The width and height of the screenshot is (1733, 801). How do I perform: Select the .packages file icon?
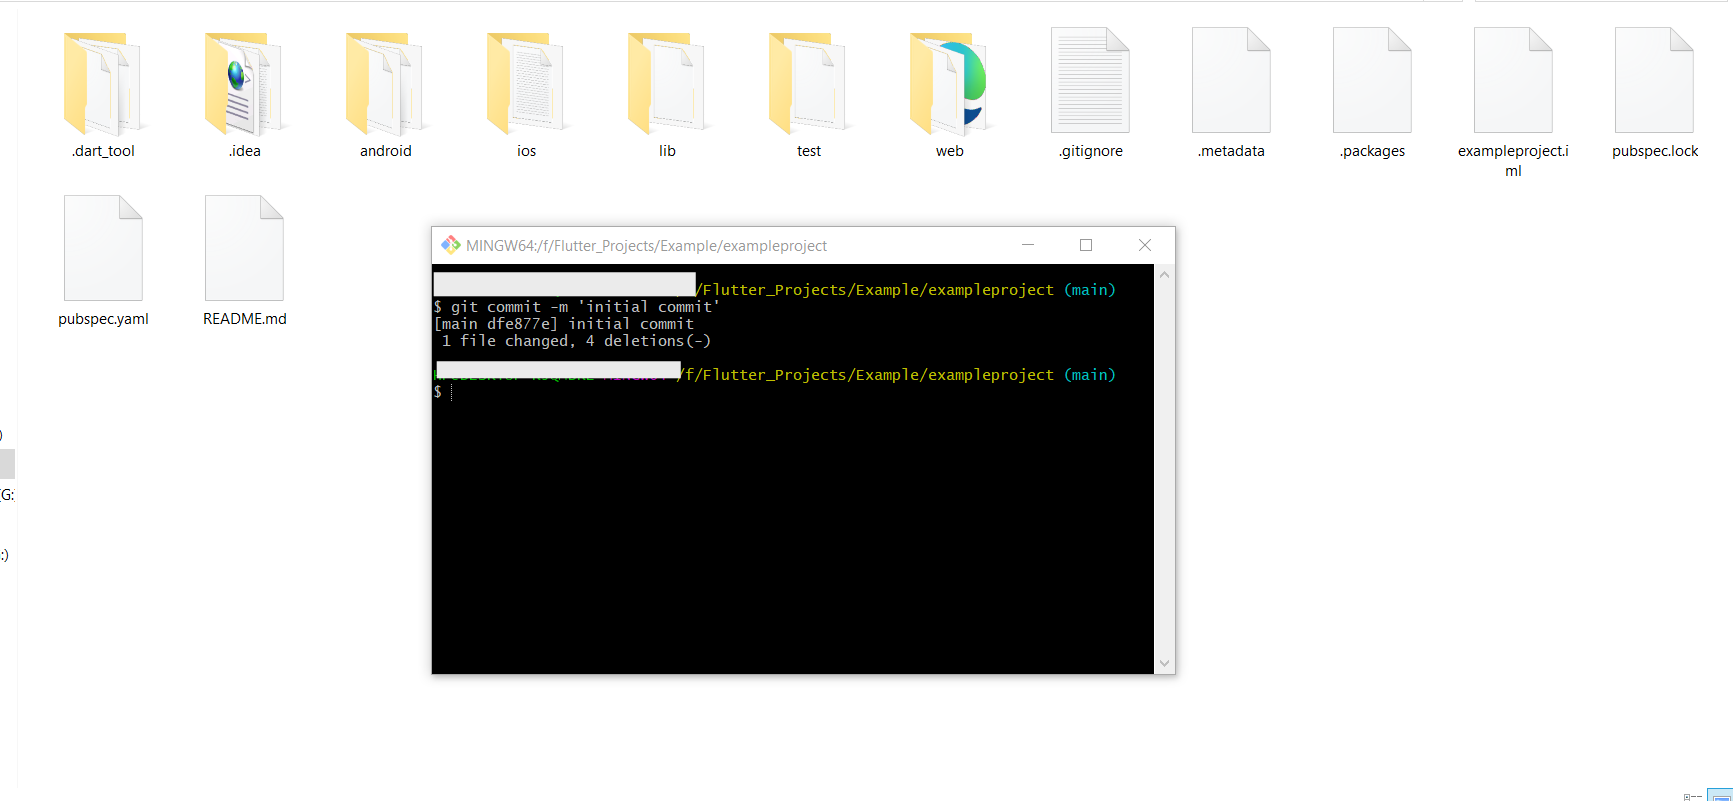point(1372,80)
